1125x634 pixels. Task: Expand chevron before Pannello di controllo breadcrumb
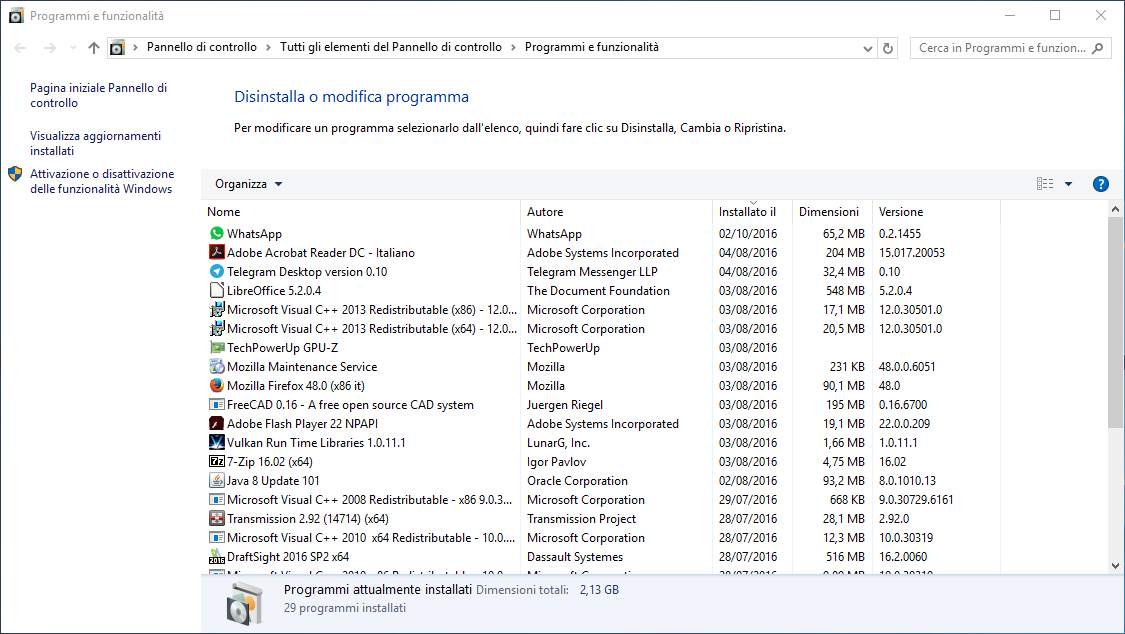click(135, 47)
